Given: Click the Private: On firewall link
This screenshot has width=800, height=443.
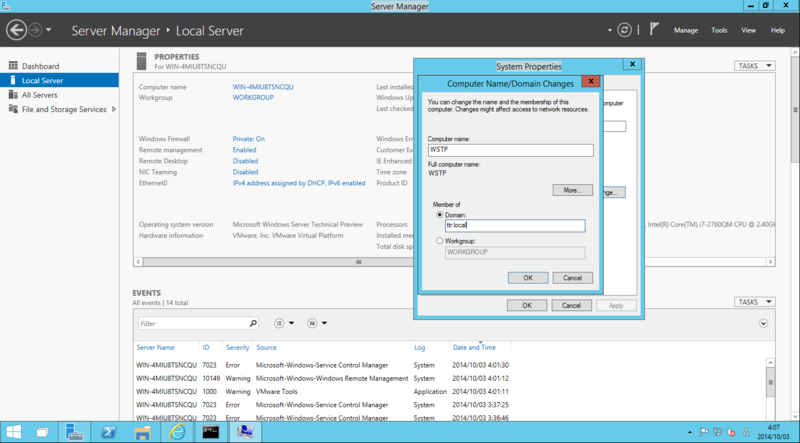Looking at the screenshot, I should [x=248, y=139].
